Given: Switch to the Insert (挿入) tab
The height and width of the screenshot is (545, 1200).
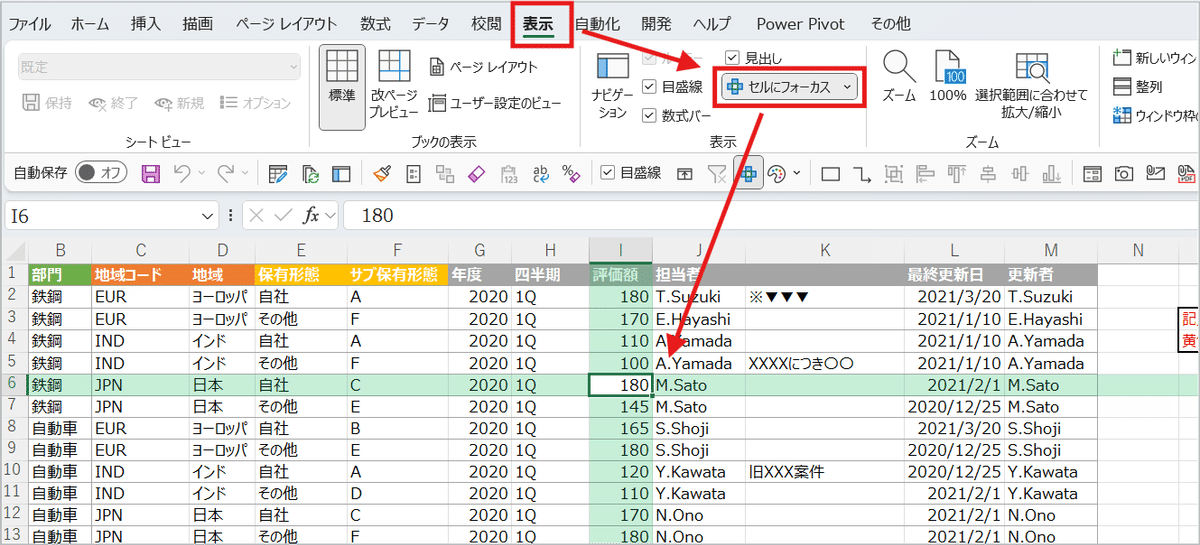Looking at the screenshot, I should (x=146, y=24).
